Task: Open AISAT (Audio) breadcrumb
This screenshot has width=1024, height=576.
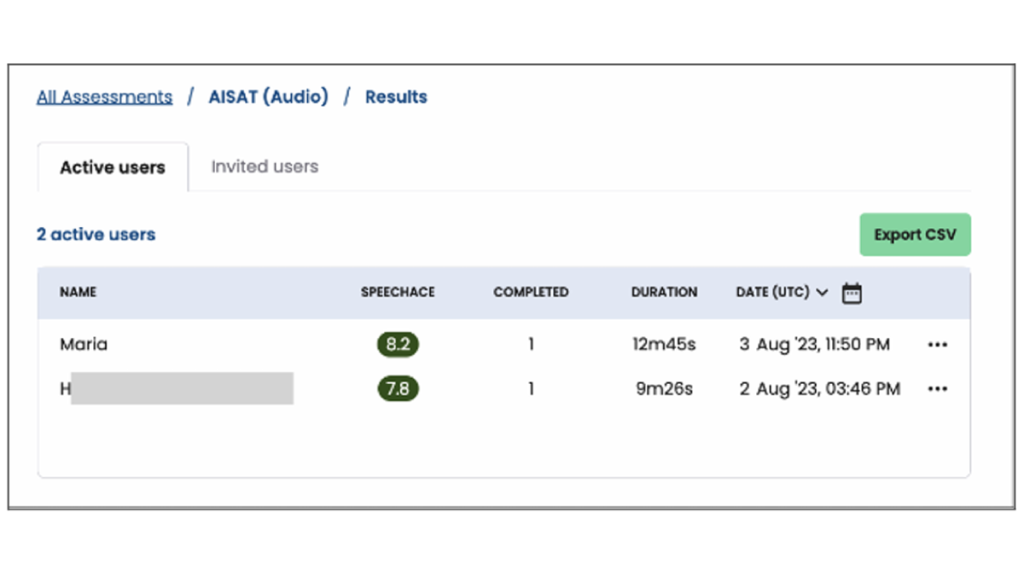Action: (268, 97)
